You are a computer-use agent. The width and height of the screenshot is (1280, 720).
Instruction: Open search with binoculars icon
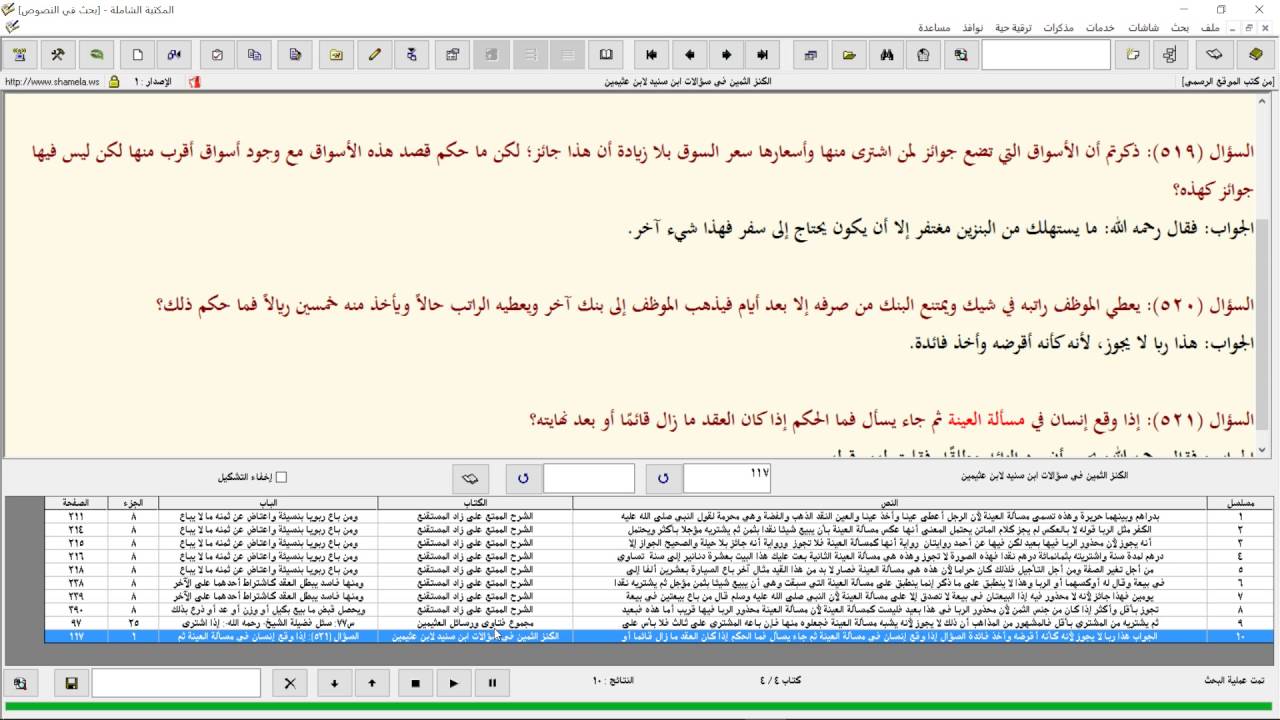click(886, 55)
